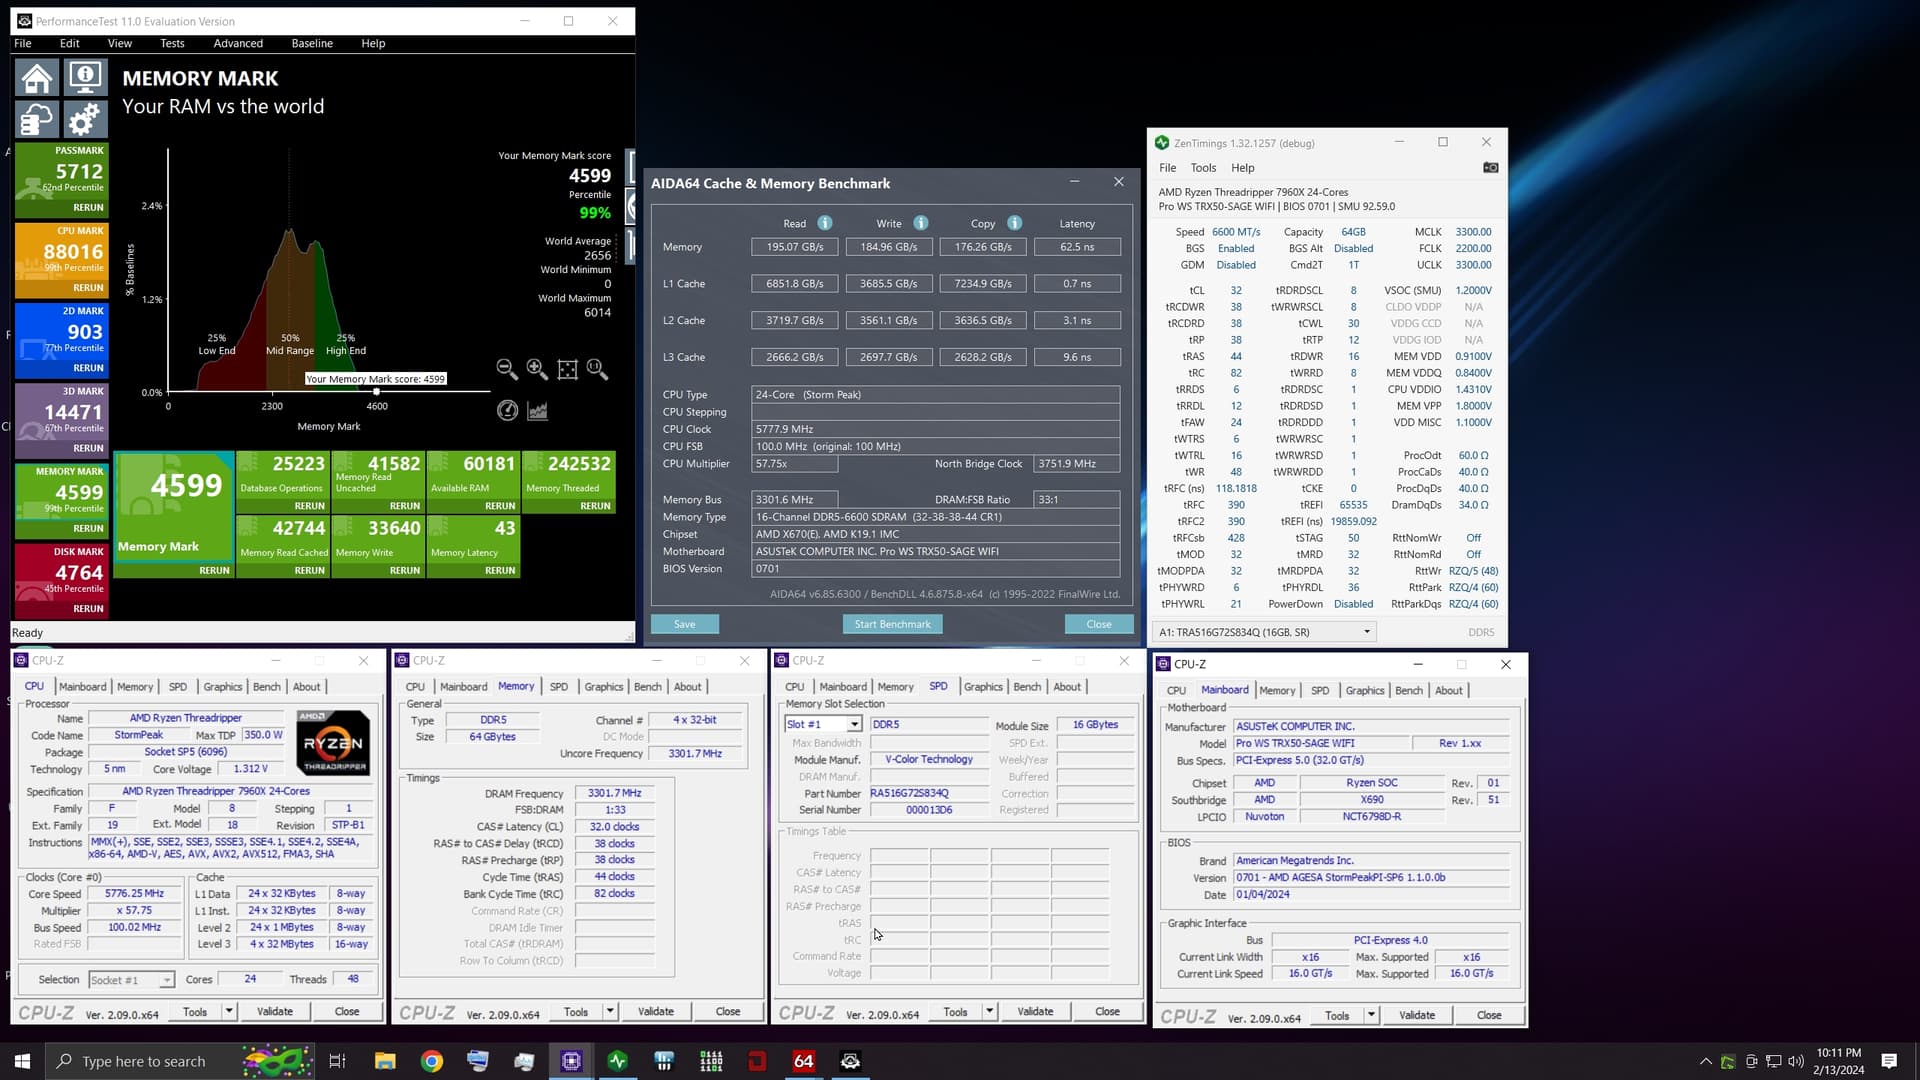Zoom out on the Memory Mark chart
1920x1080 pixels.
(x=507, y=370)
